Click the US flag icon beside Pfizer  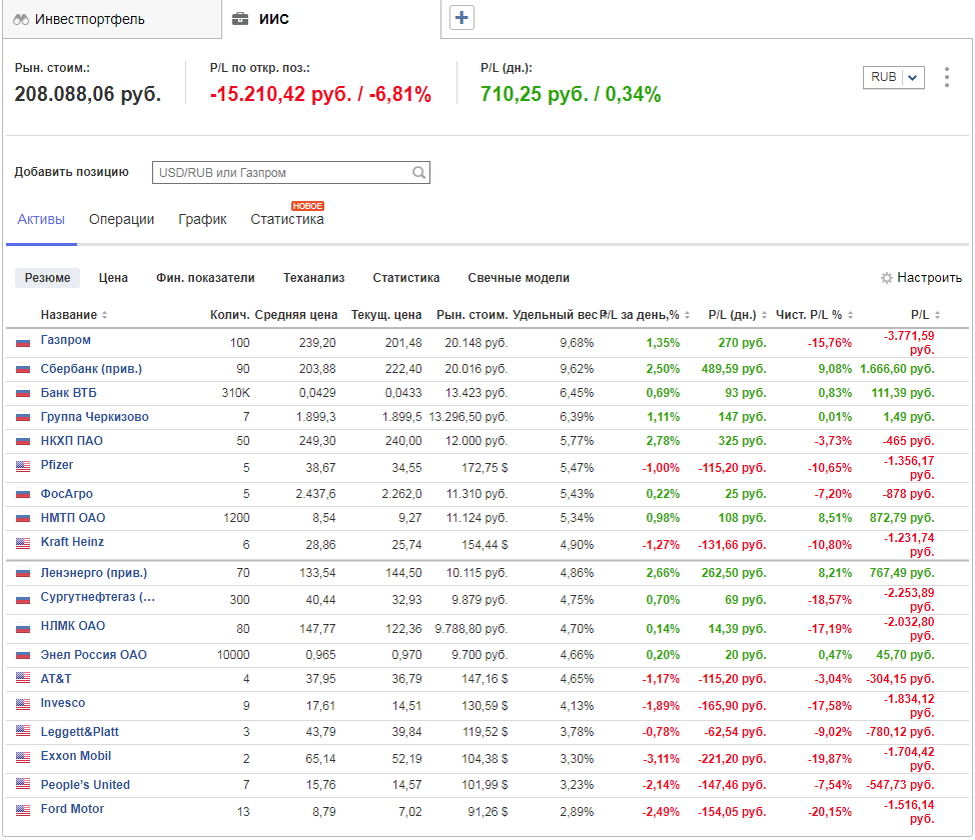pos(23,466)
